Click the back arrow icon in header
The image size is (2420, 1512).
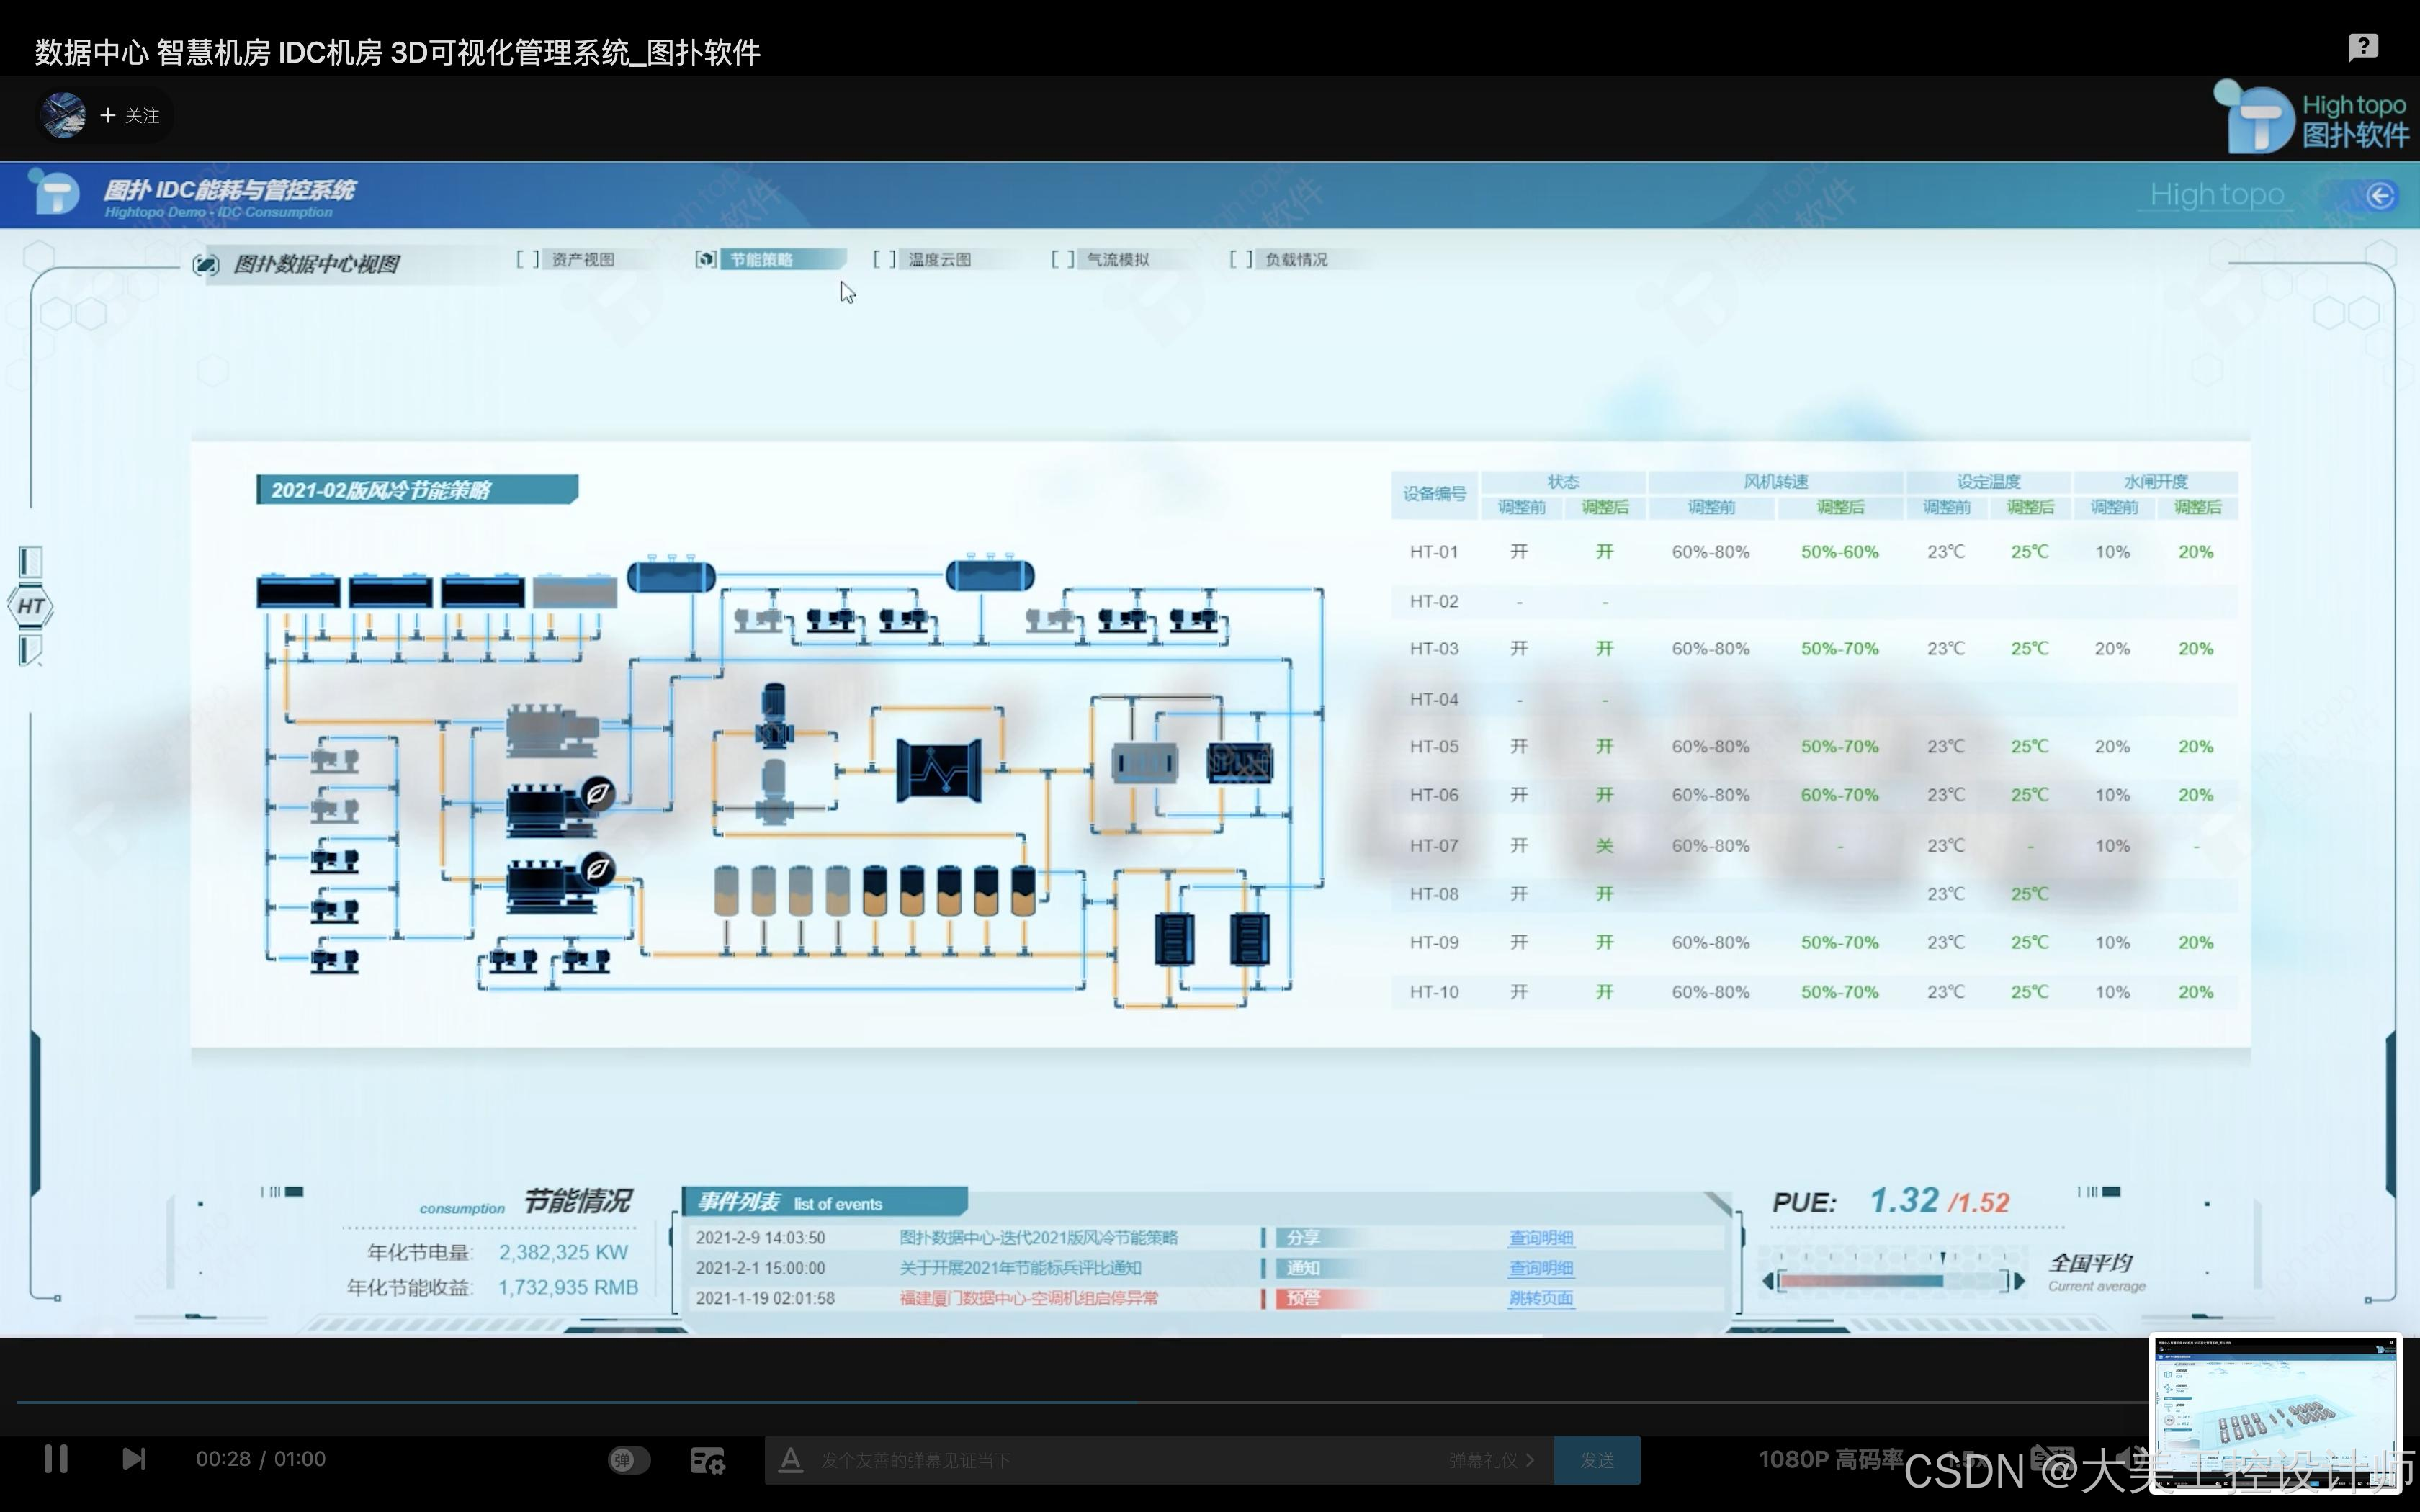click(2380, 195)
